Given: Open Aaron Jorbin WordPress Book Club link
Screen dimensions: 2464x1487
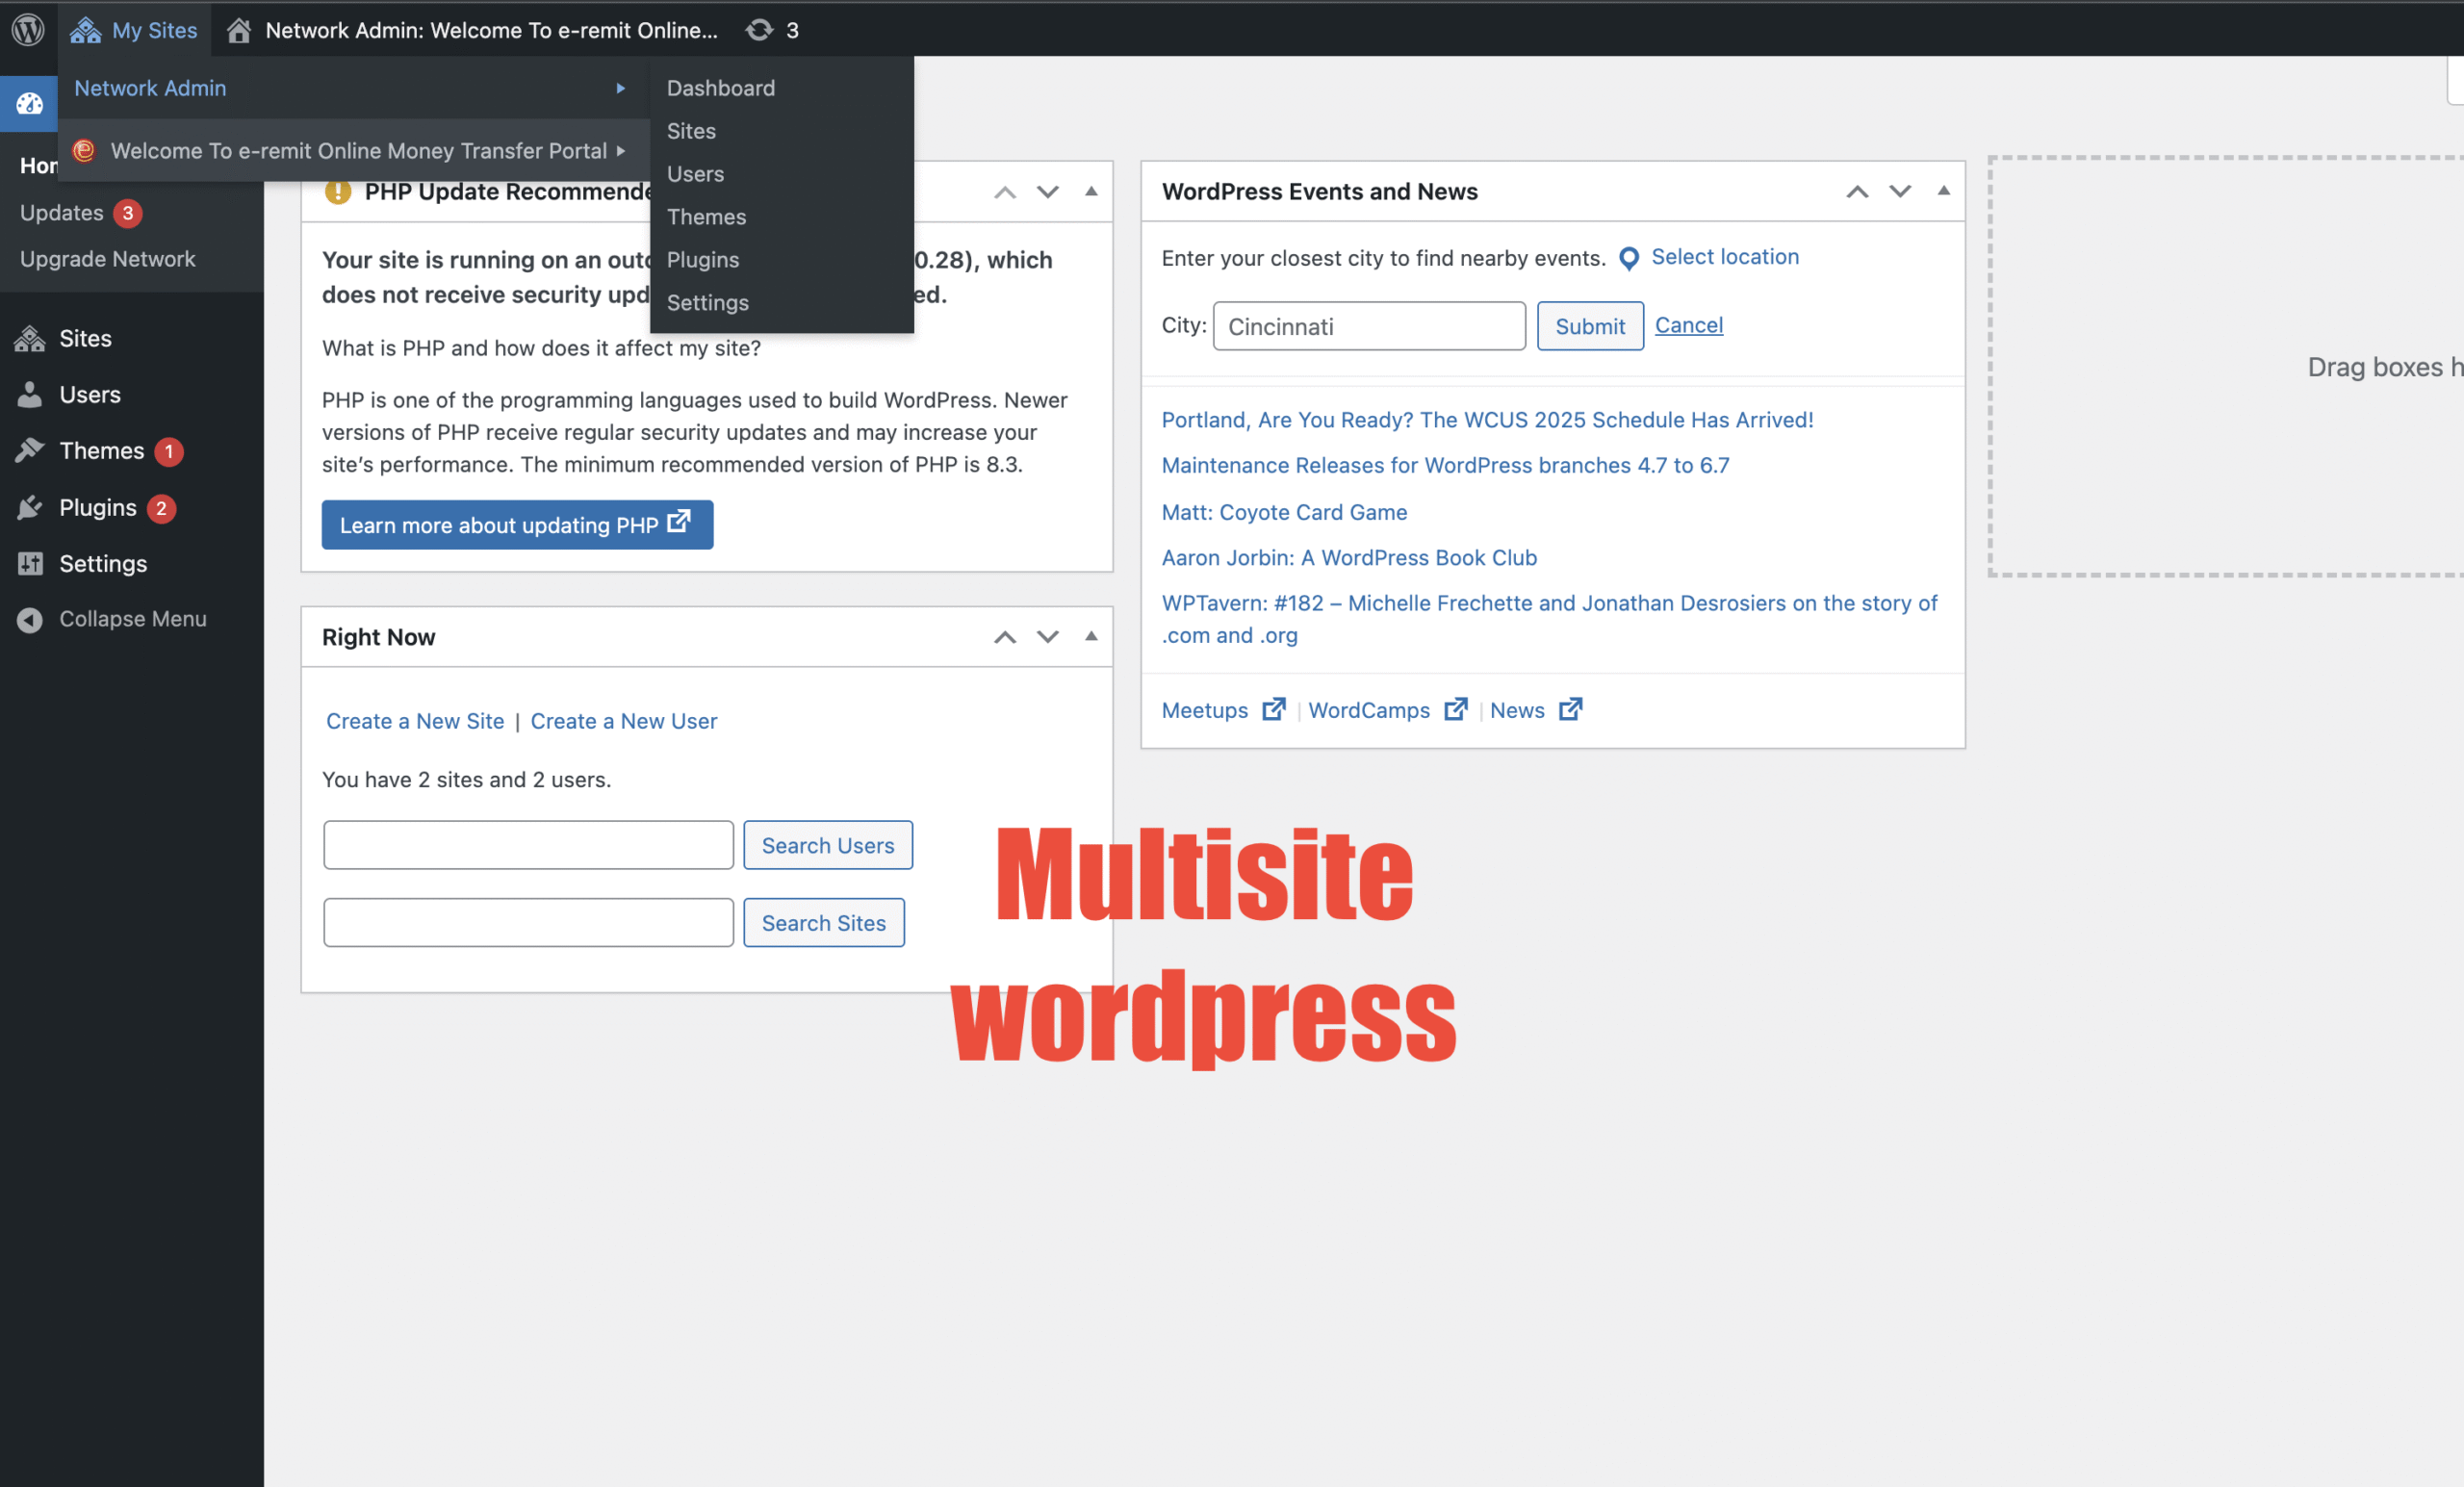Looking at the screenshot, I should [x=1349, y=558].
